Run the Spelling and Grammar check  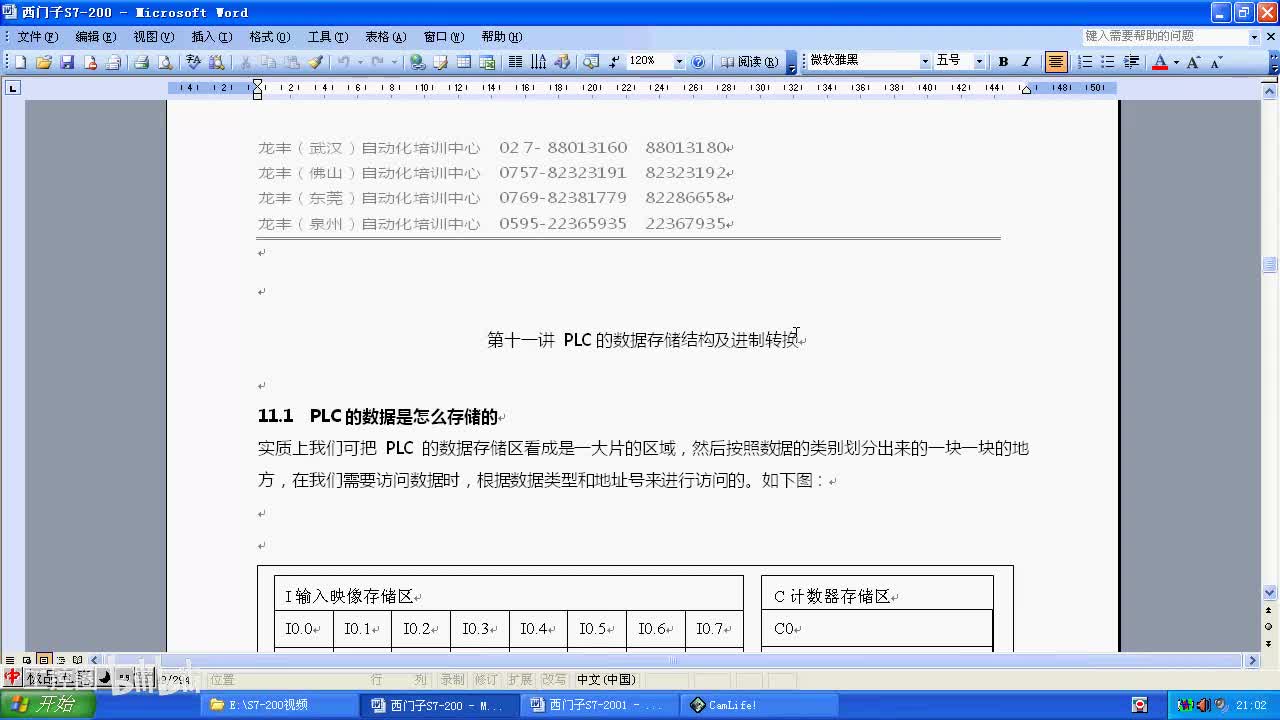[193, 62]
